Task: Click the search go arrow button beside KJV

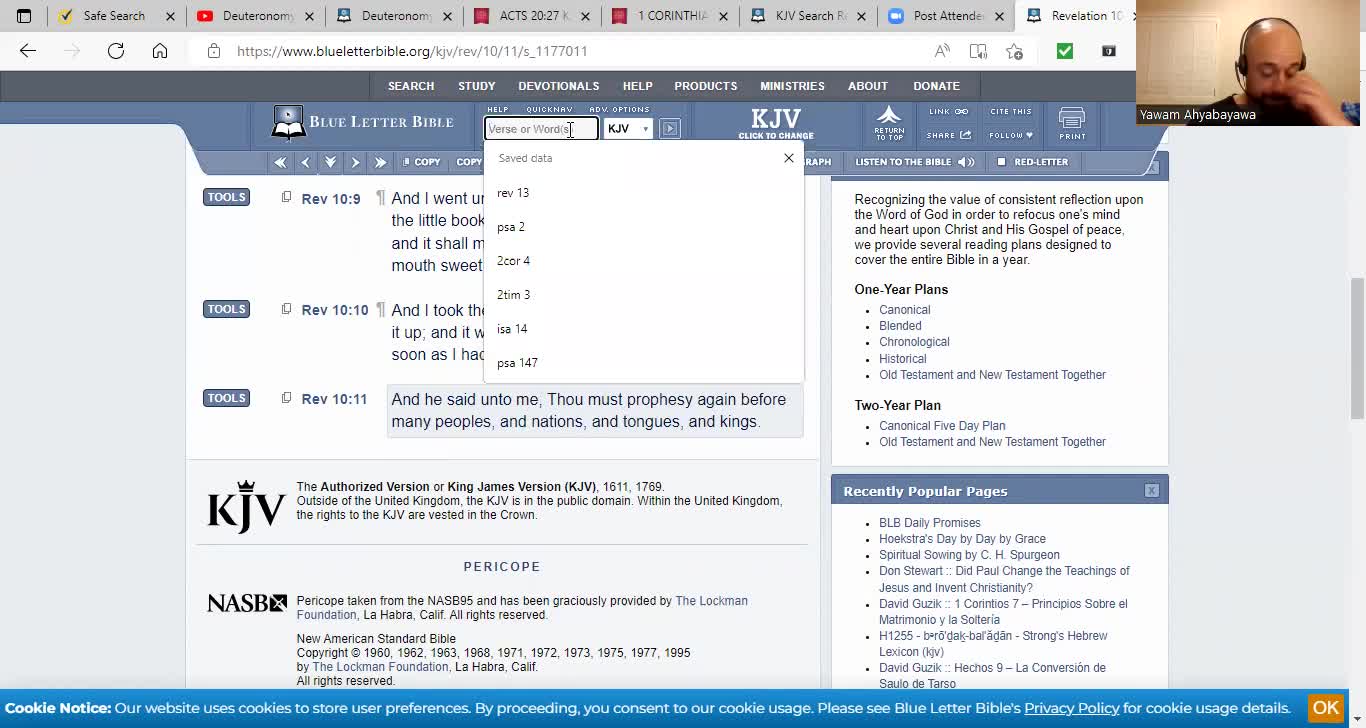Action: pyautogui.click(x=669, y=129)
